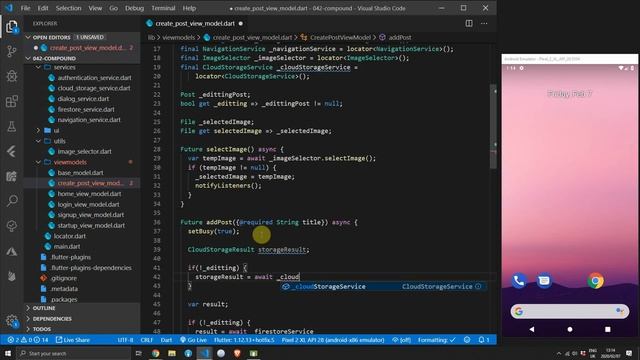The image size is (640, 360).
Task: Open the Source Control view
Action: 12,51
